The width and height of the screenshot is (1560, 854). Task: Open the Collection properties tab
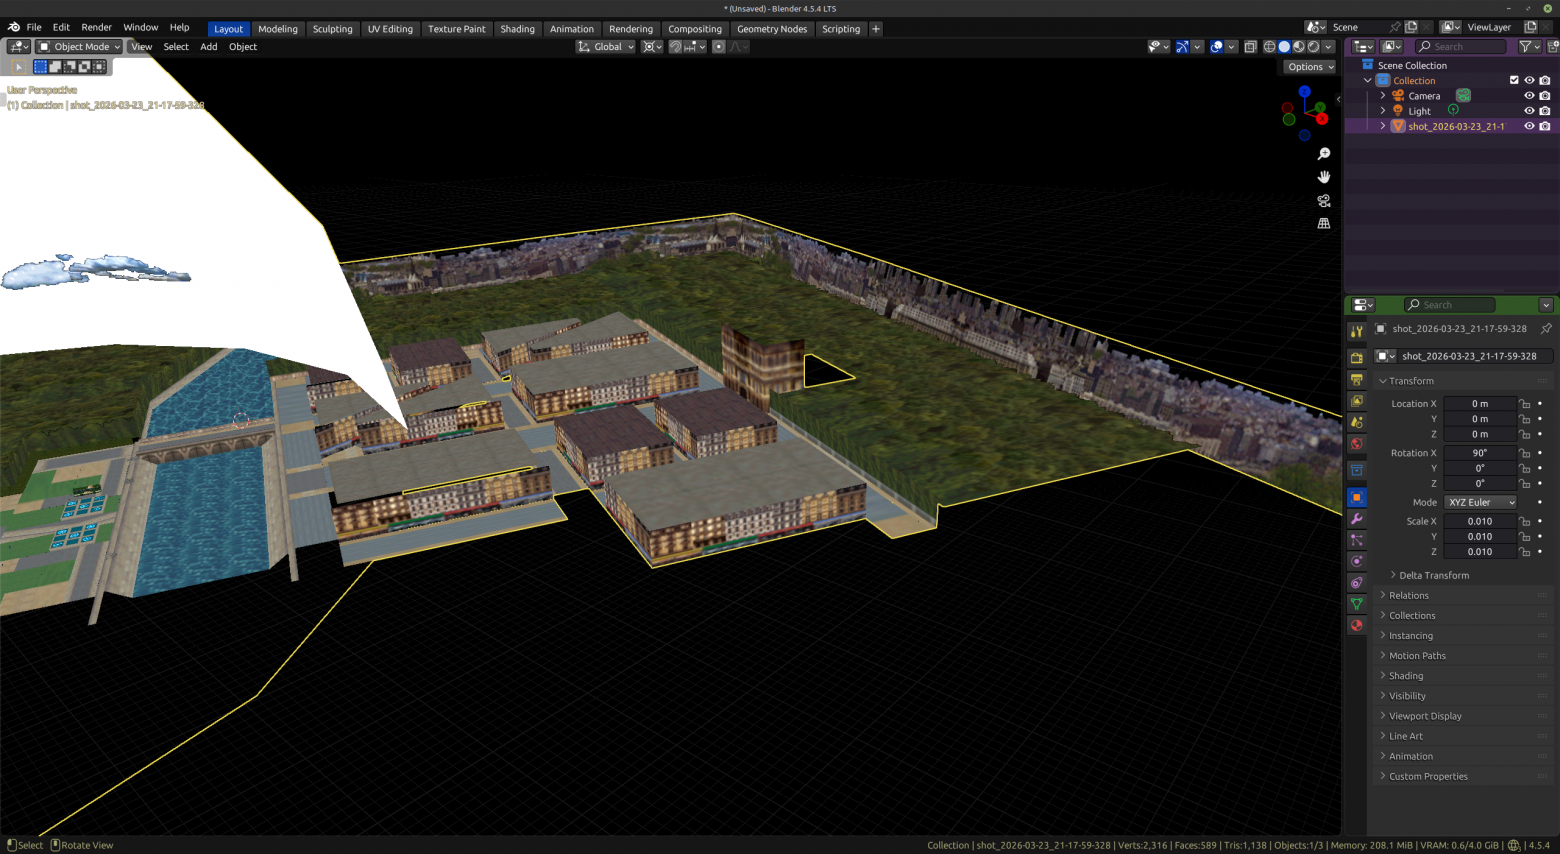(x=1357, y=470)
